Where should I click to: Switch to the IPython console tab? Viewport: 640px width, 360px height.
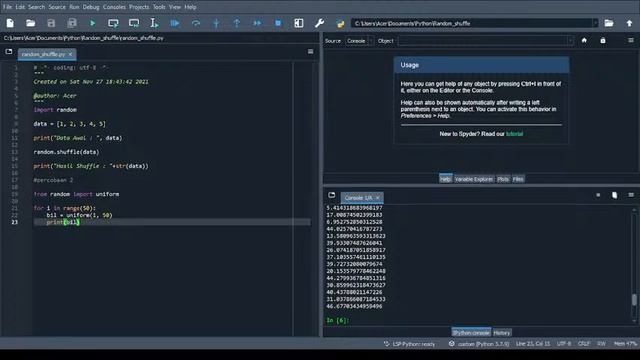point(471,333)
